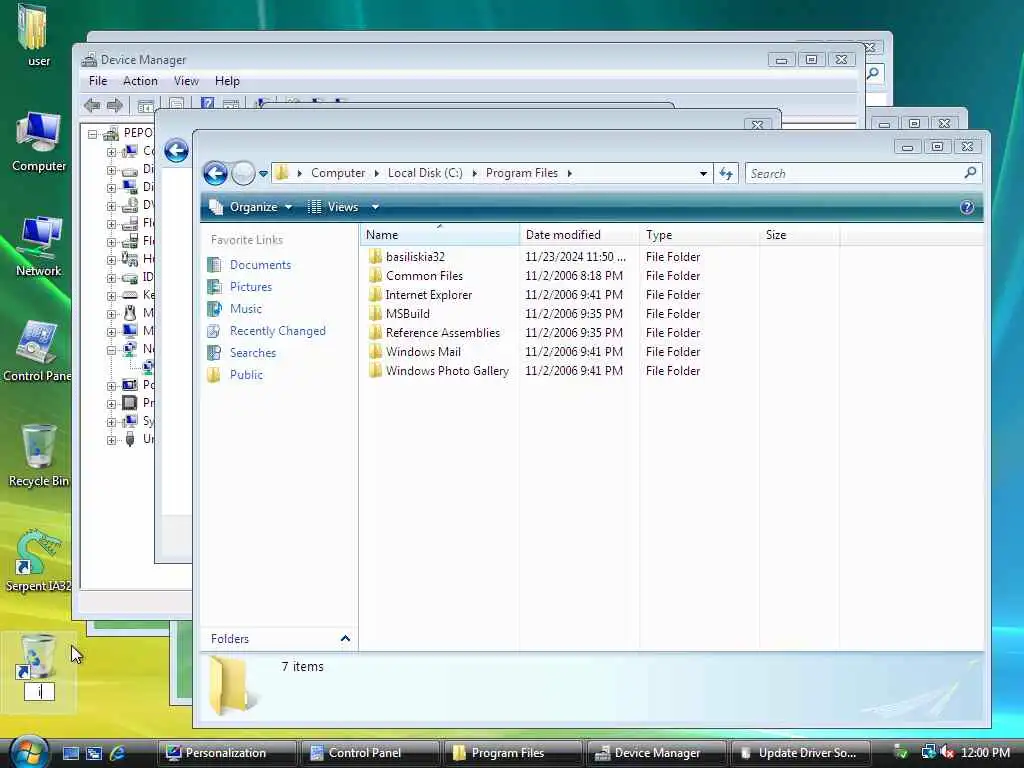Collapse the PEPO root node in Device Manager
This screenshot has width=1024, height=768.
tap(93, 134)
